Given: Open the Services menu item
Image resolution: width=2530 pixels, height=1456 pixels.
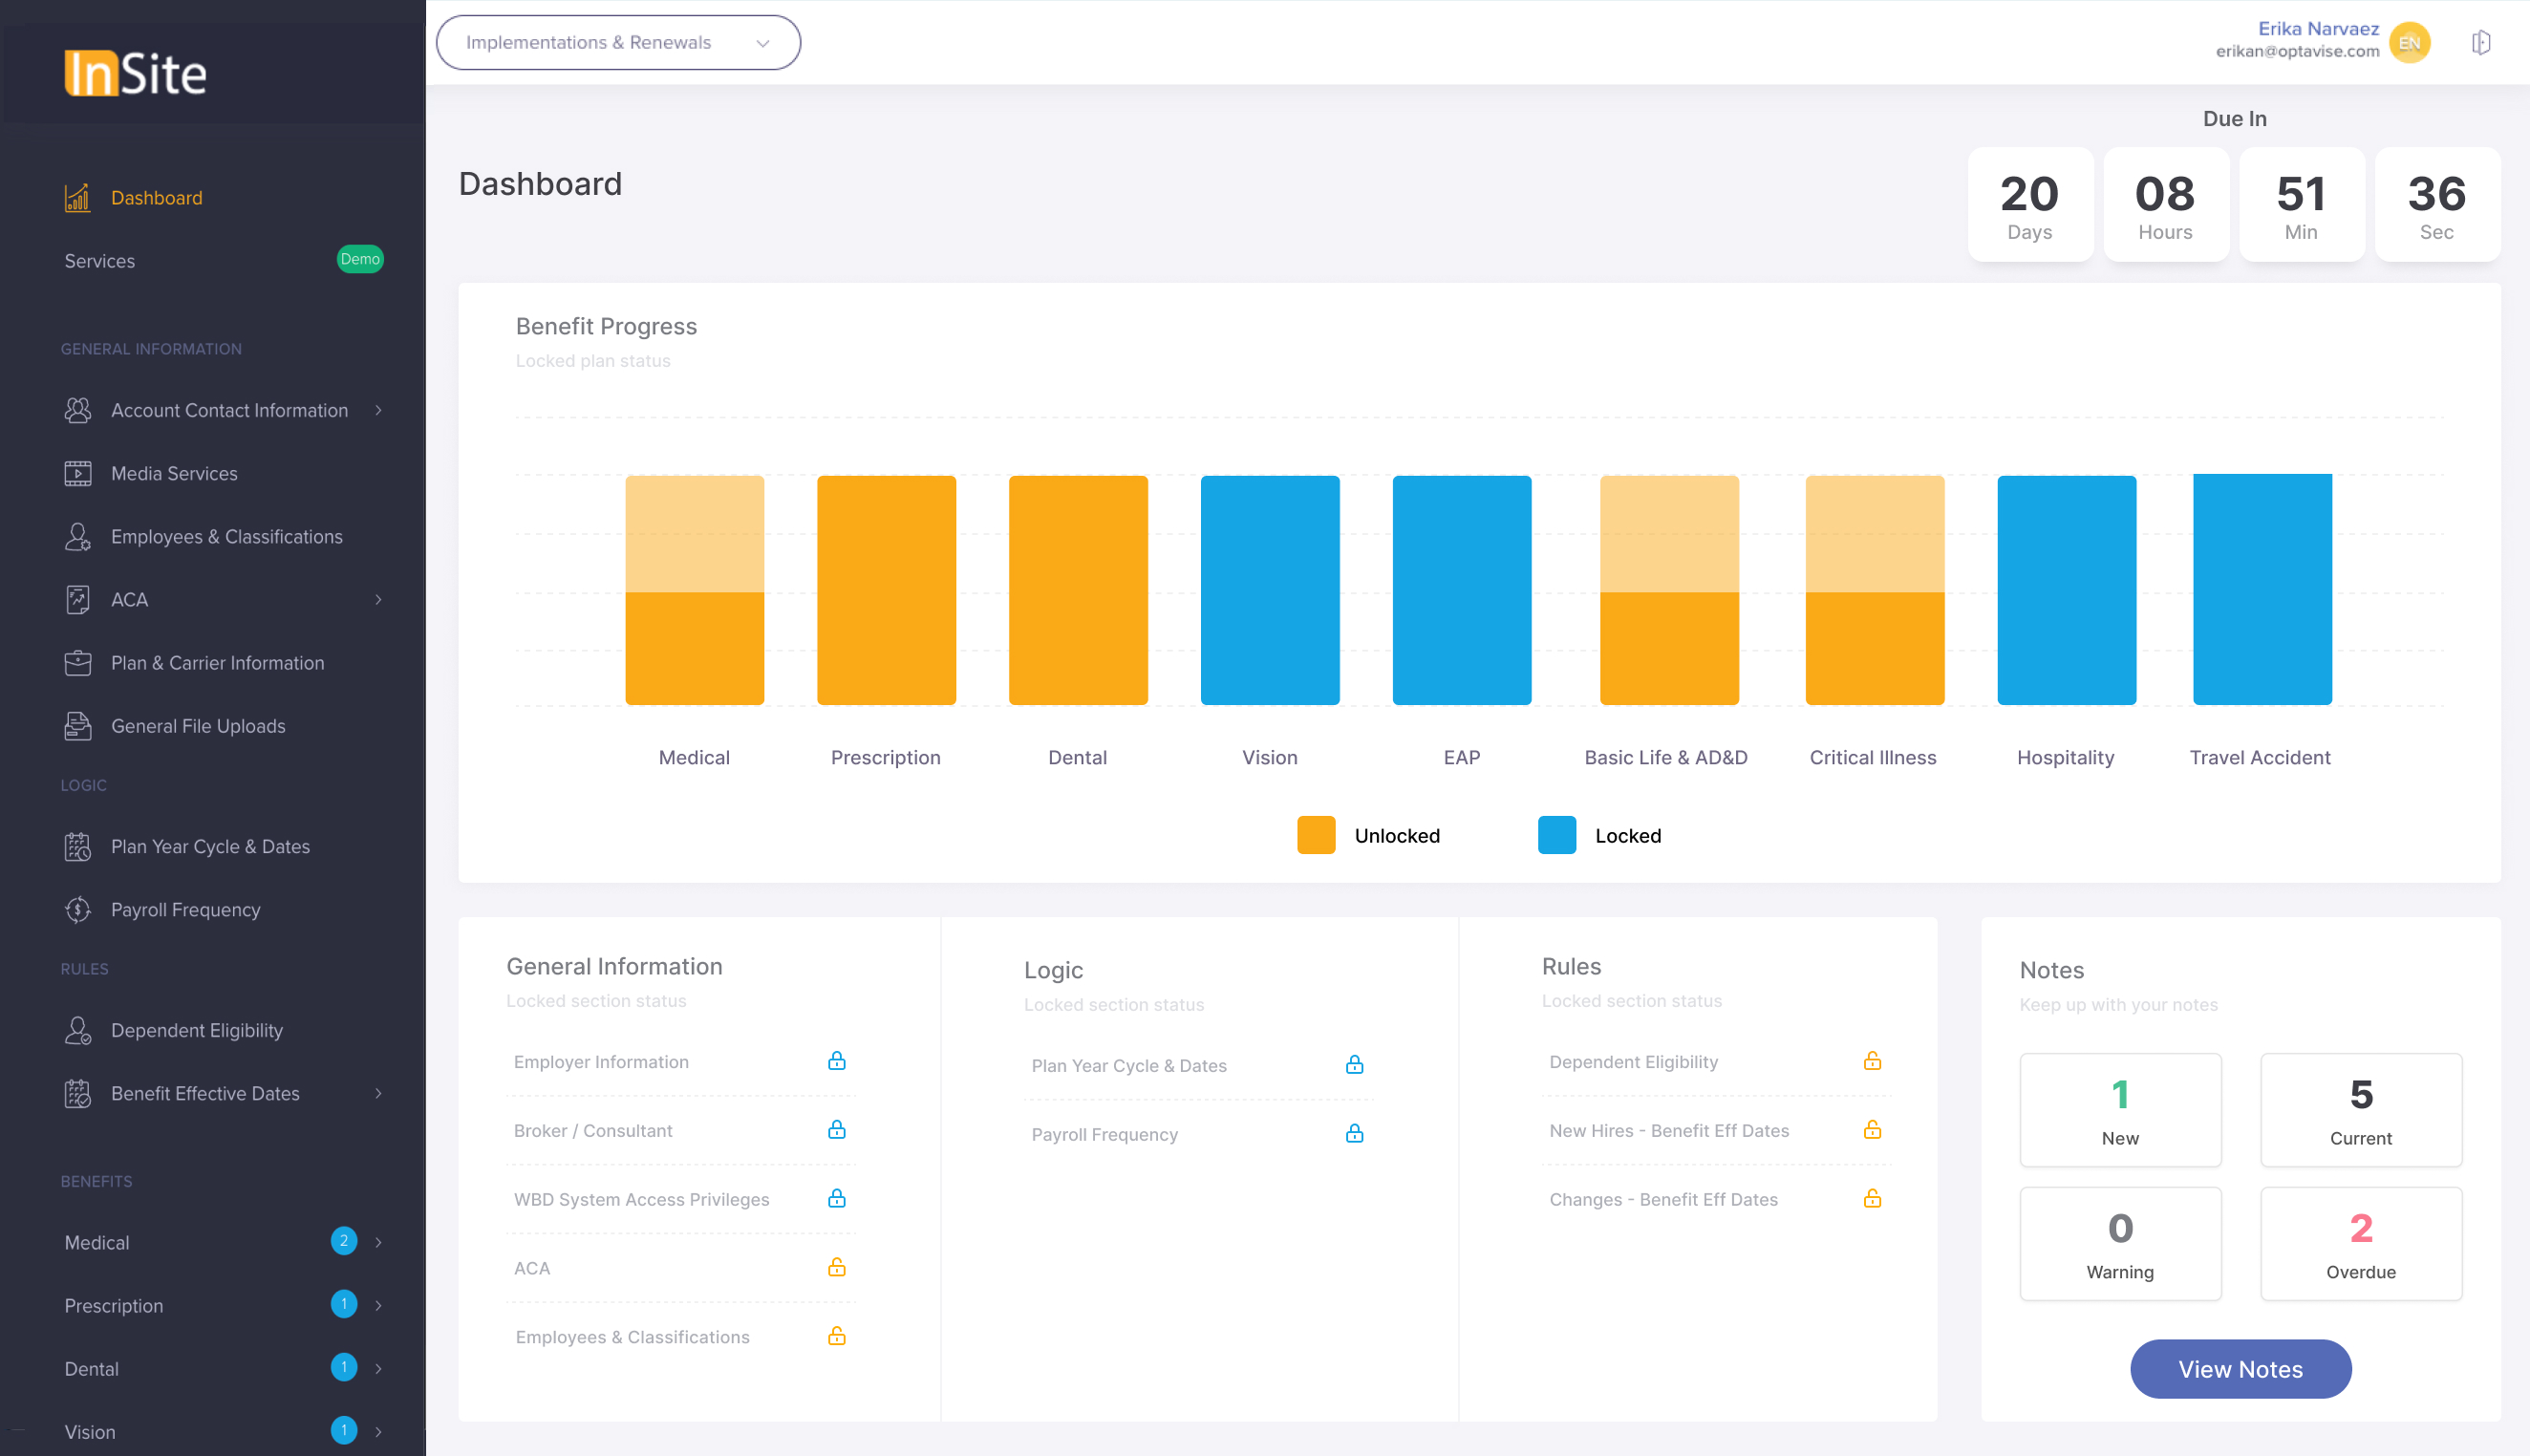Looking at the screenshot, I should click(x=99, y=261).
